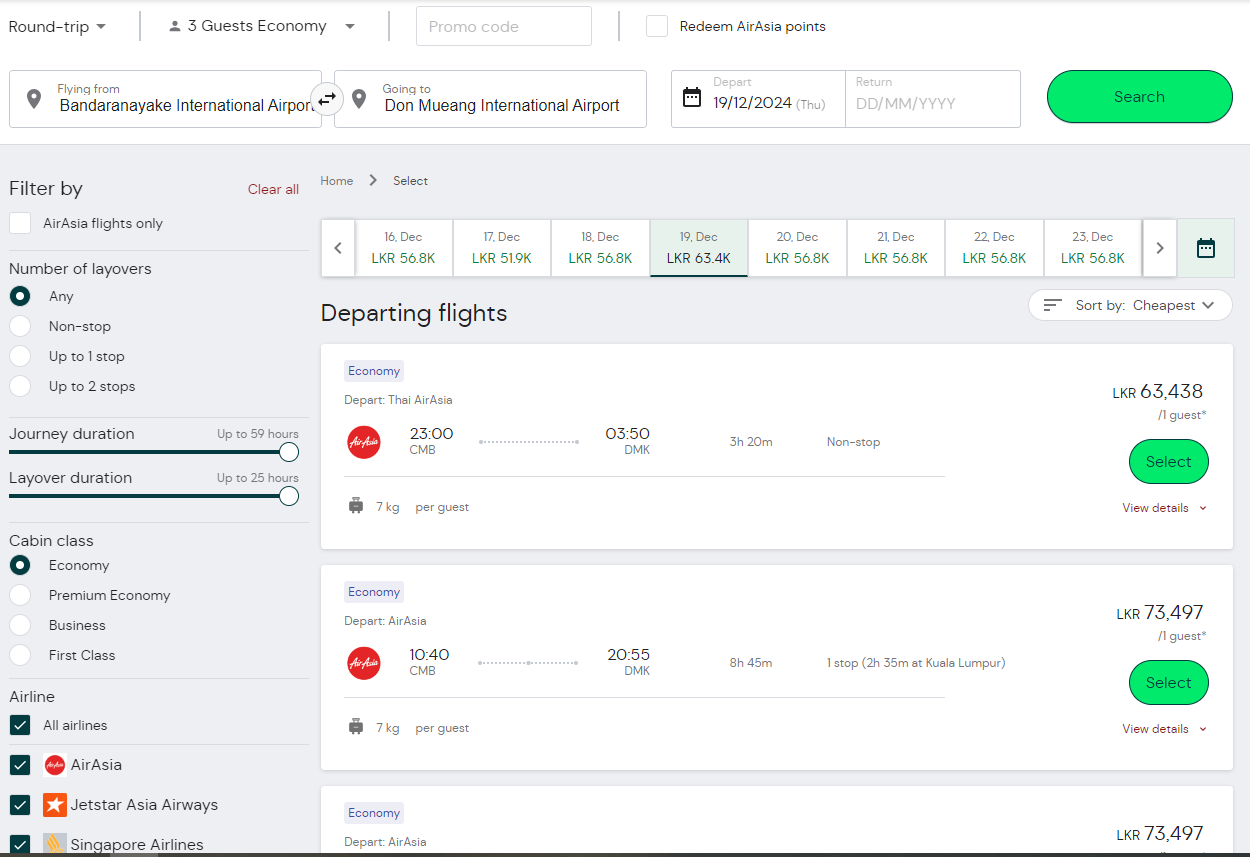Viewport: 1250px width, 857px height.
Task: Select the 20 Dec date tab
Action: pyautogui.click(x=797, y=248)
